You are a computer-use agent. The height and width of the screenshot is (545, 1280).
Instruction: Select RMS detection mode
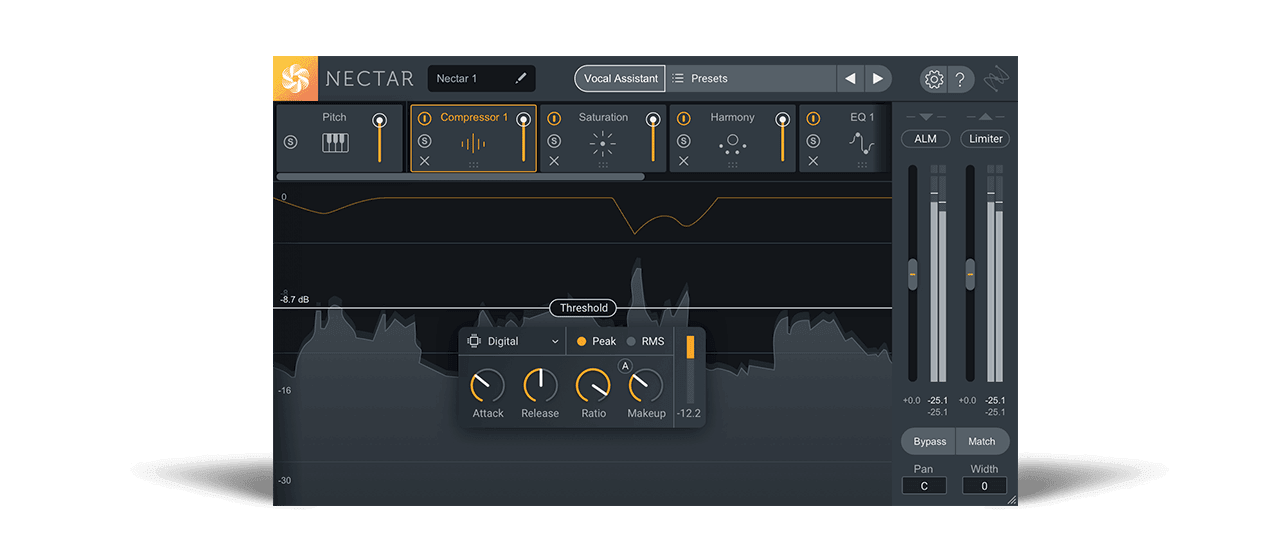pos(645,341)
